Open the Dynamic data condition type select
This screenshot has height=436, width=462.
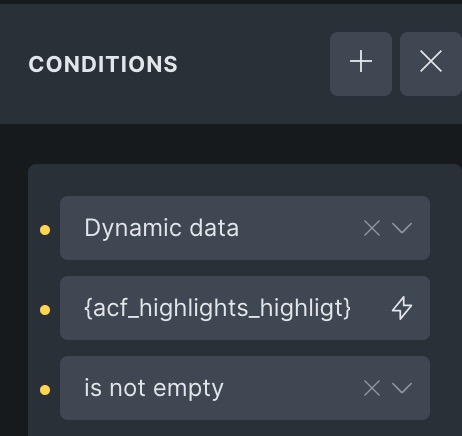click(x=245, y=228)
